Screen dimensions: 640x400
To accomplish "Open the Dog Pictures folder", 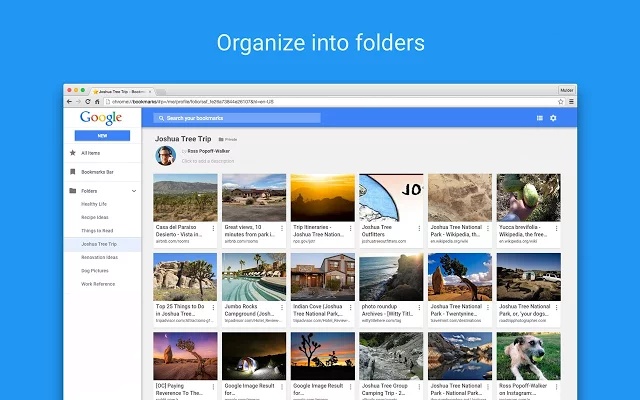I will (x=95, y=271).
